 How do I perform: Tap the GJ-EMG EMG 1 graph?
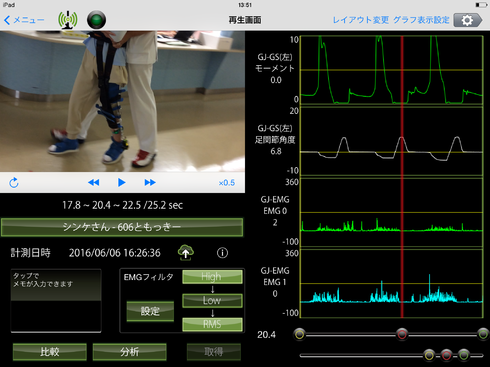pyautogui.click(x=392, y=283)
